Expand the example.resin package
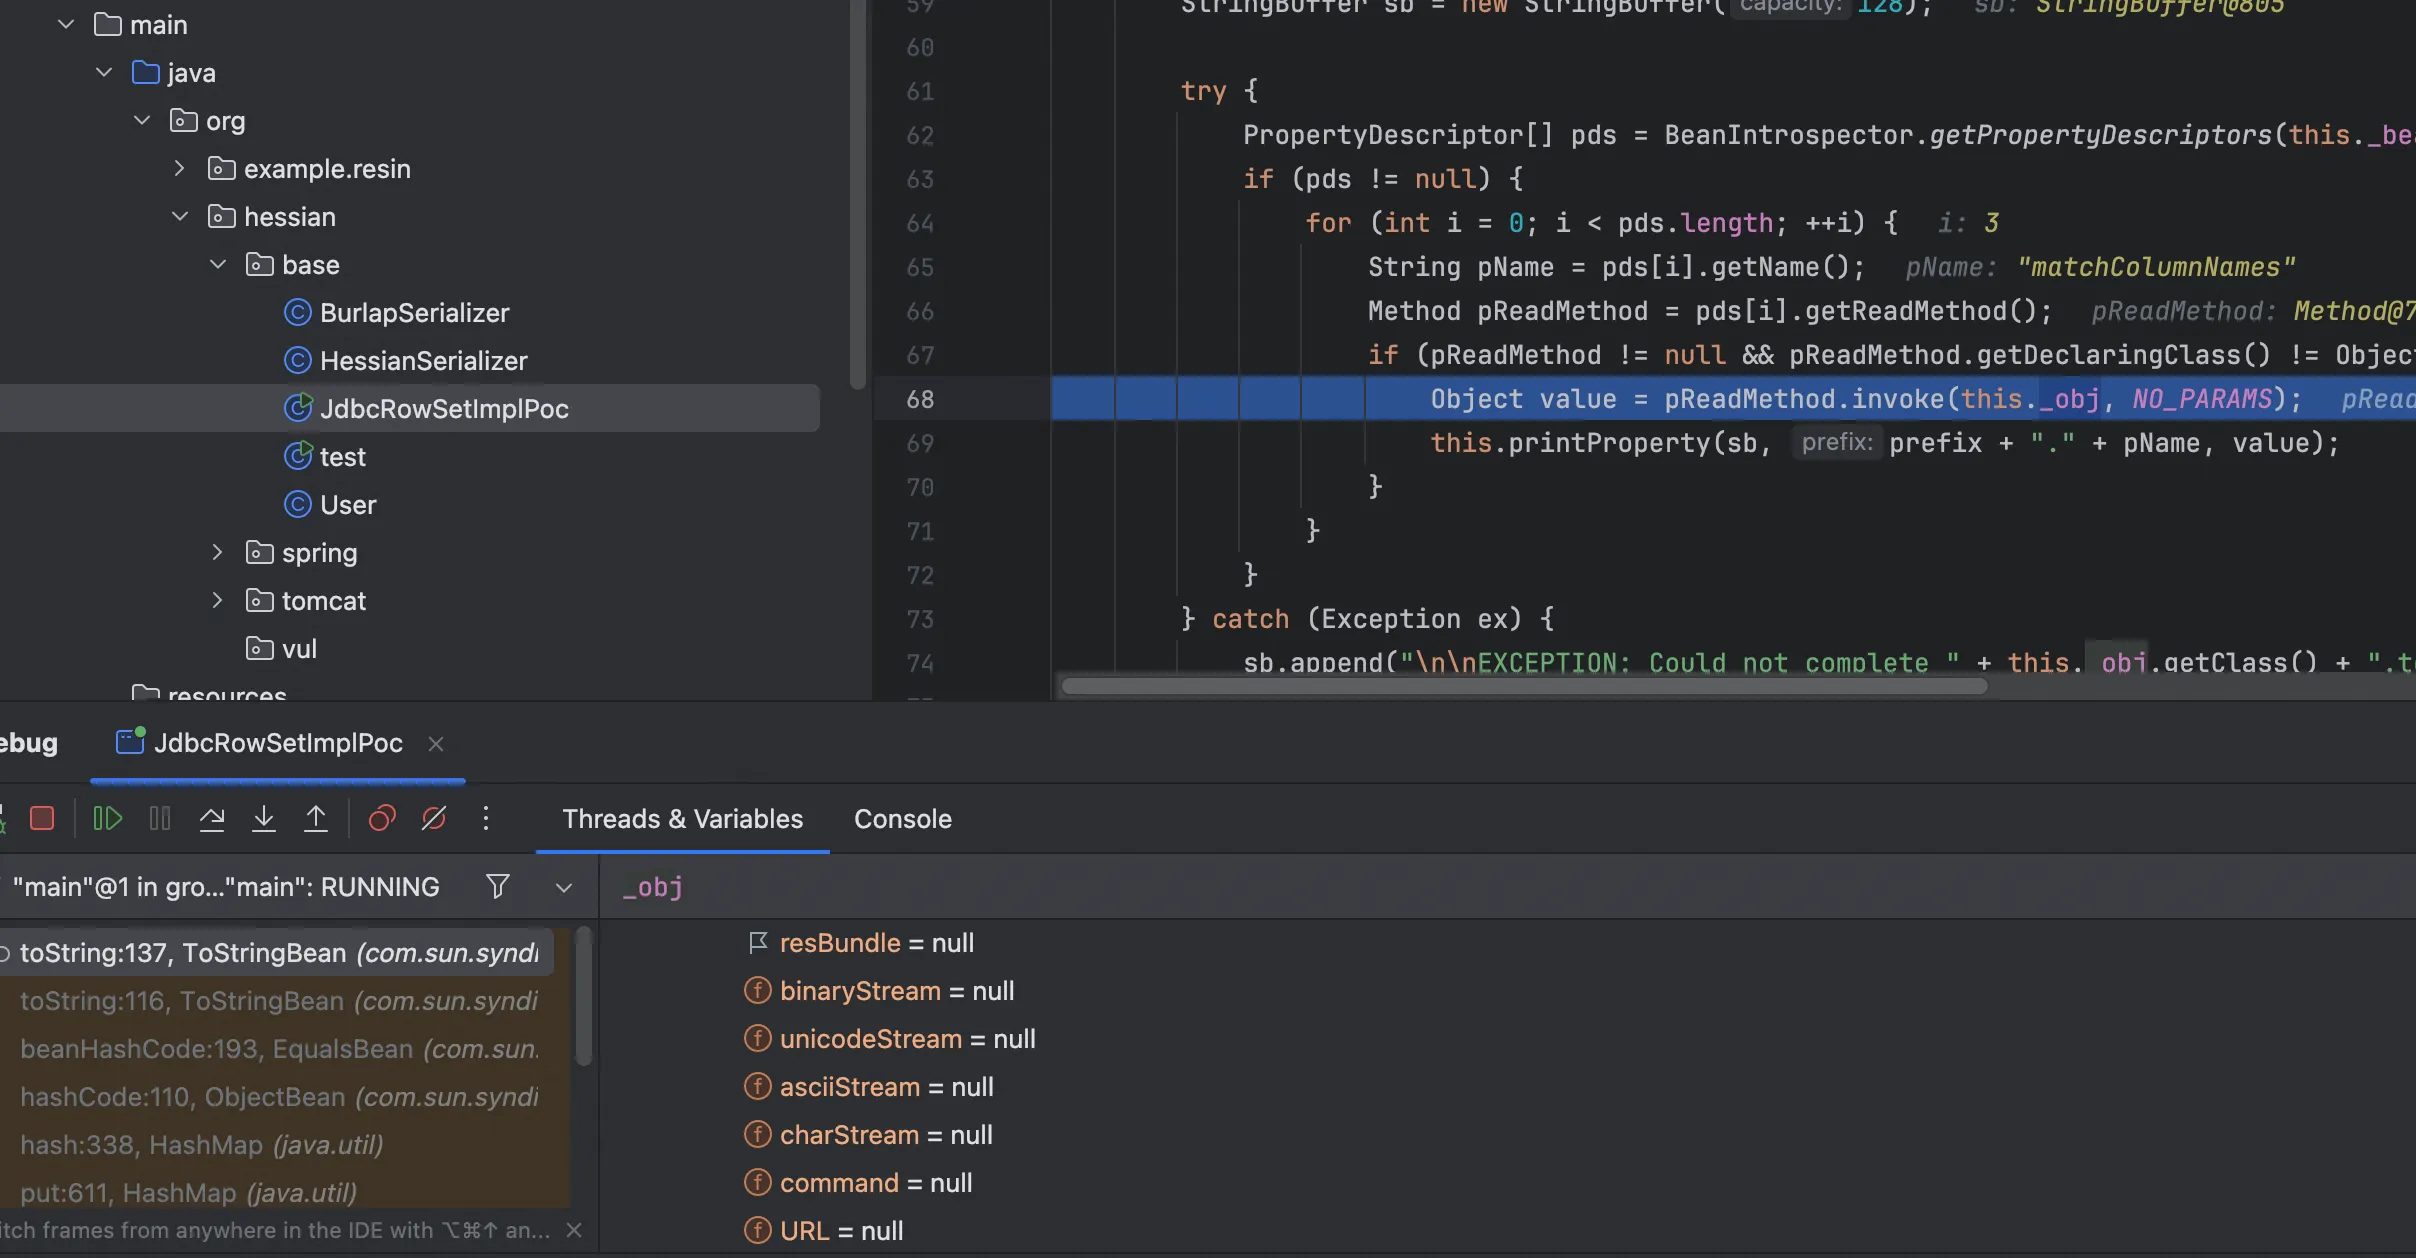This screenshot has width=2416, height=1258. [x=179, y=169]
